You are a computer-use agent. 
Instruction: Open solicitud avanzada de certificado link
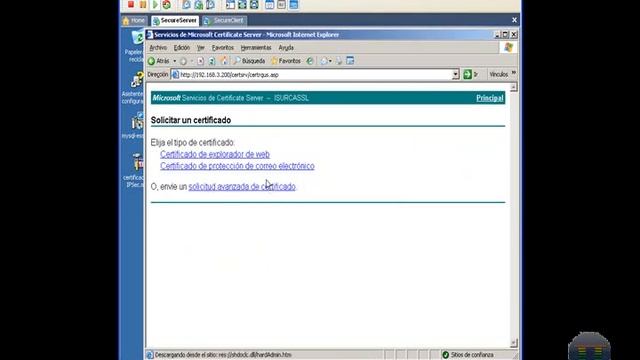[242, 187]
